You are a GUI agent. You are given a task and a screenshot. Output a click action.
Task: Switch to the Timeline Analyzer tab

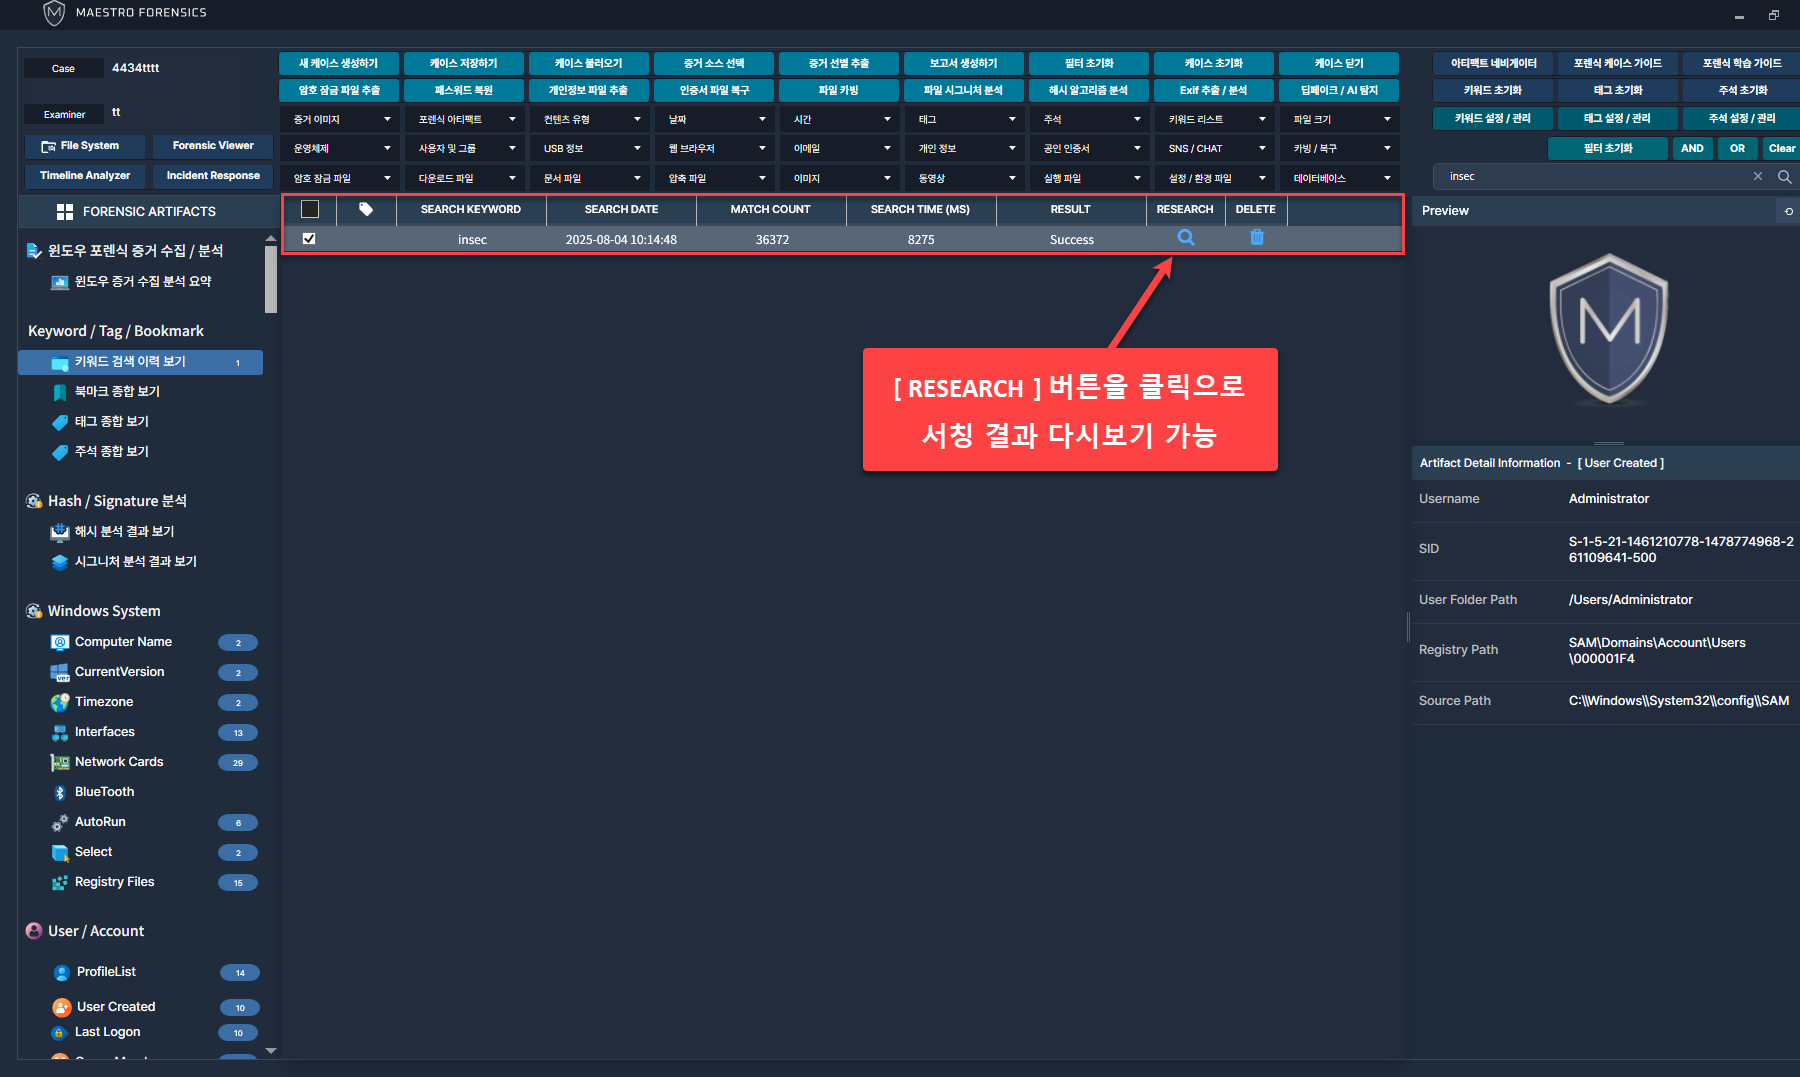click(85, 176)
